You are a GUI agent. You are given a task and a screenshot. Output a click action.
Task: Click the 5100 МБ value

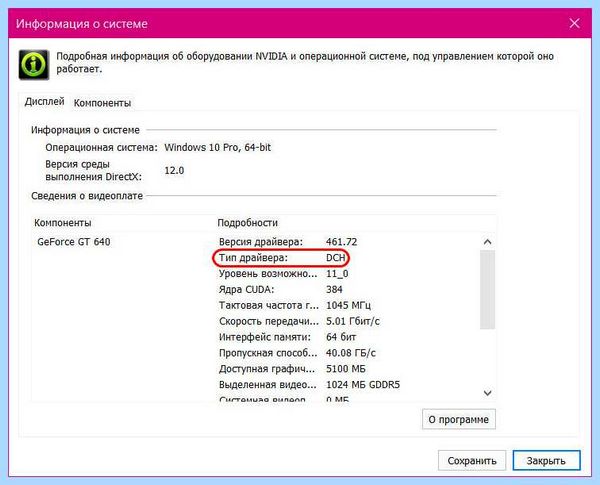[346, 369]
